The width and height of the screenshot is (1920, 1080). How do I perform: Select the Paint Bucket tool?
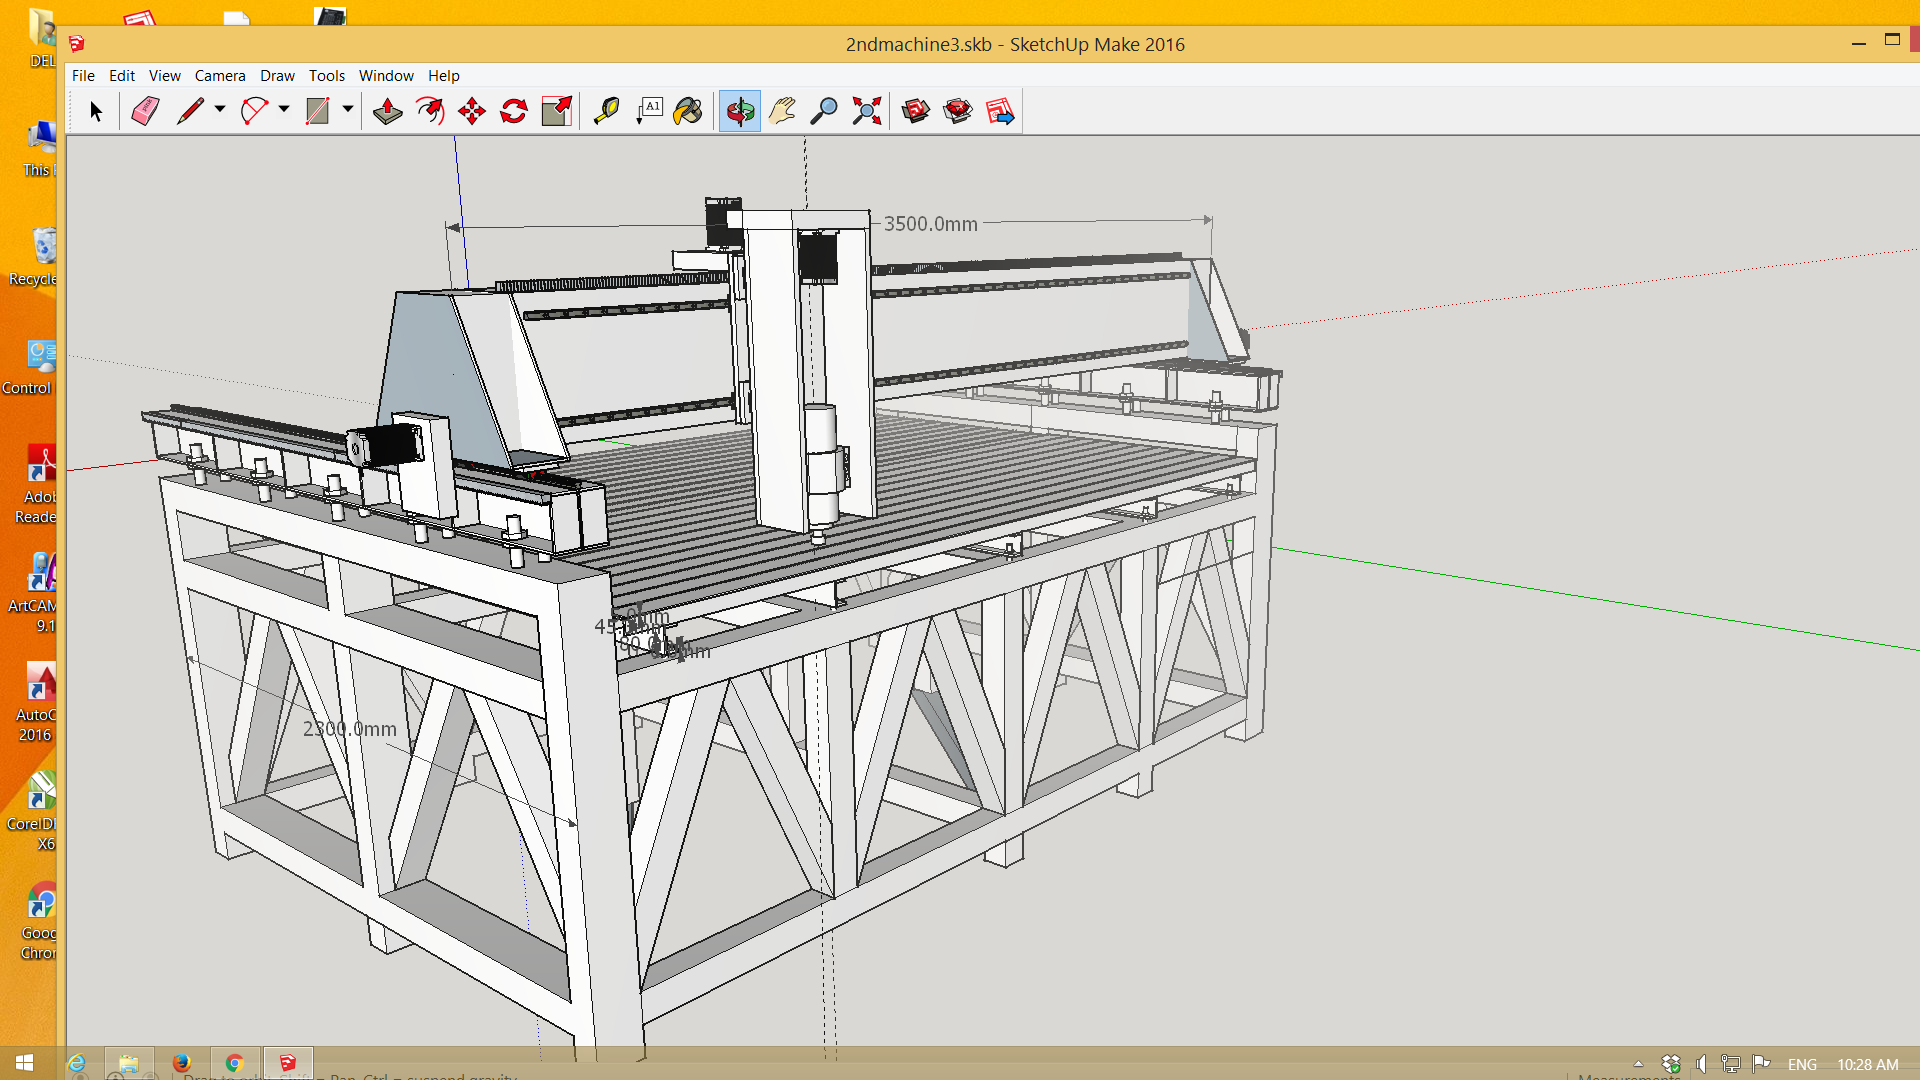(x=688, y=111)
